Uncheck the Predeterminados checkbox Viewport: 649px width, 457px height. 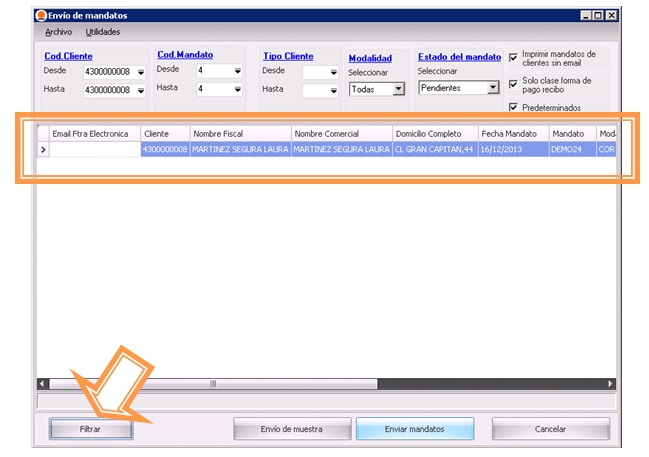point(514,107)
